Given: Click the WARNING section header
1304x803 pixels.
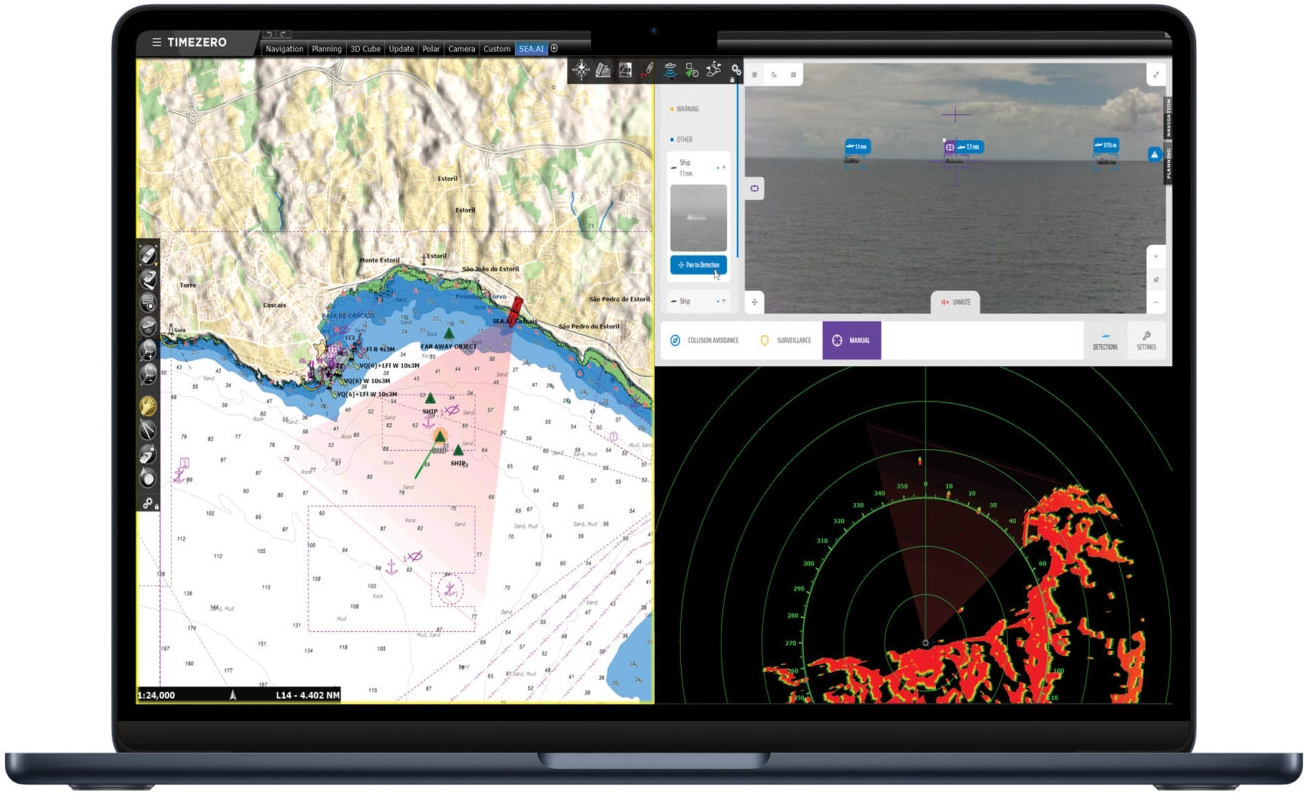Looking at the screenshot, I should [685, 109].
